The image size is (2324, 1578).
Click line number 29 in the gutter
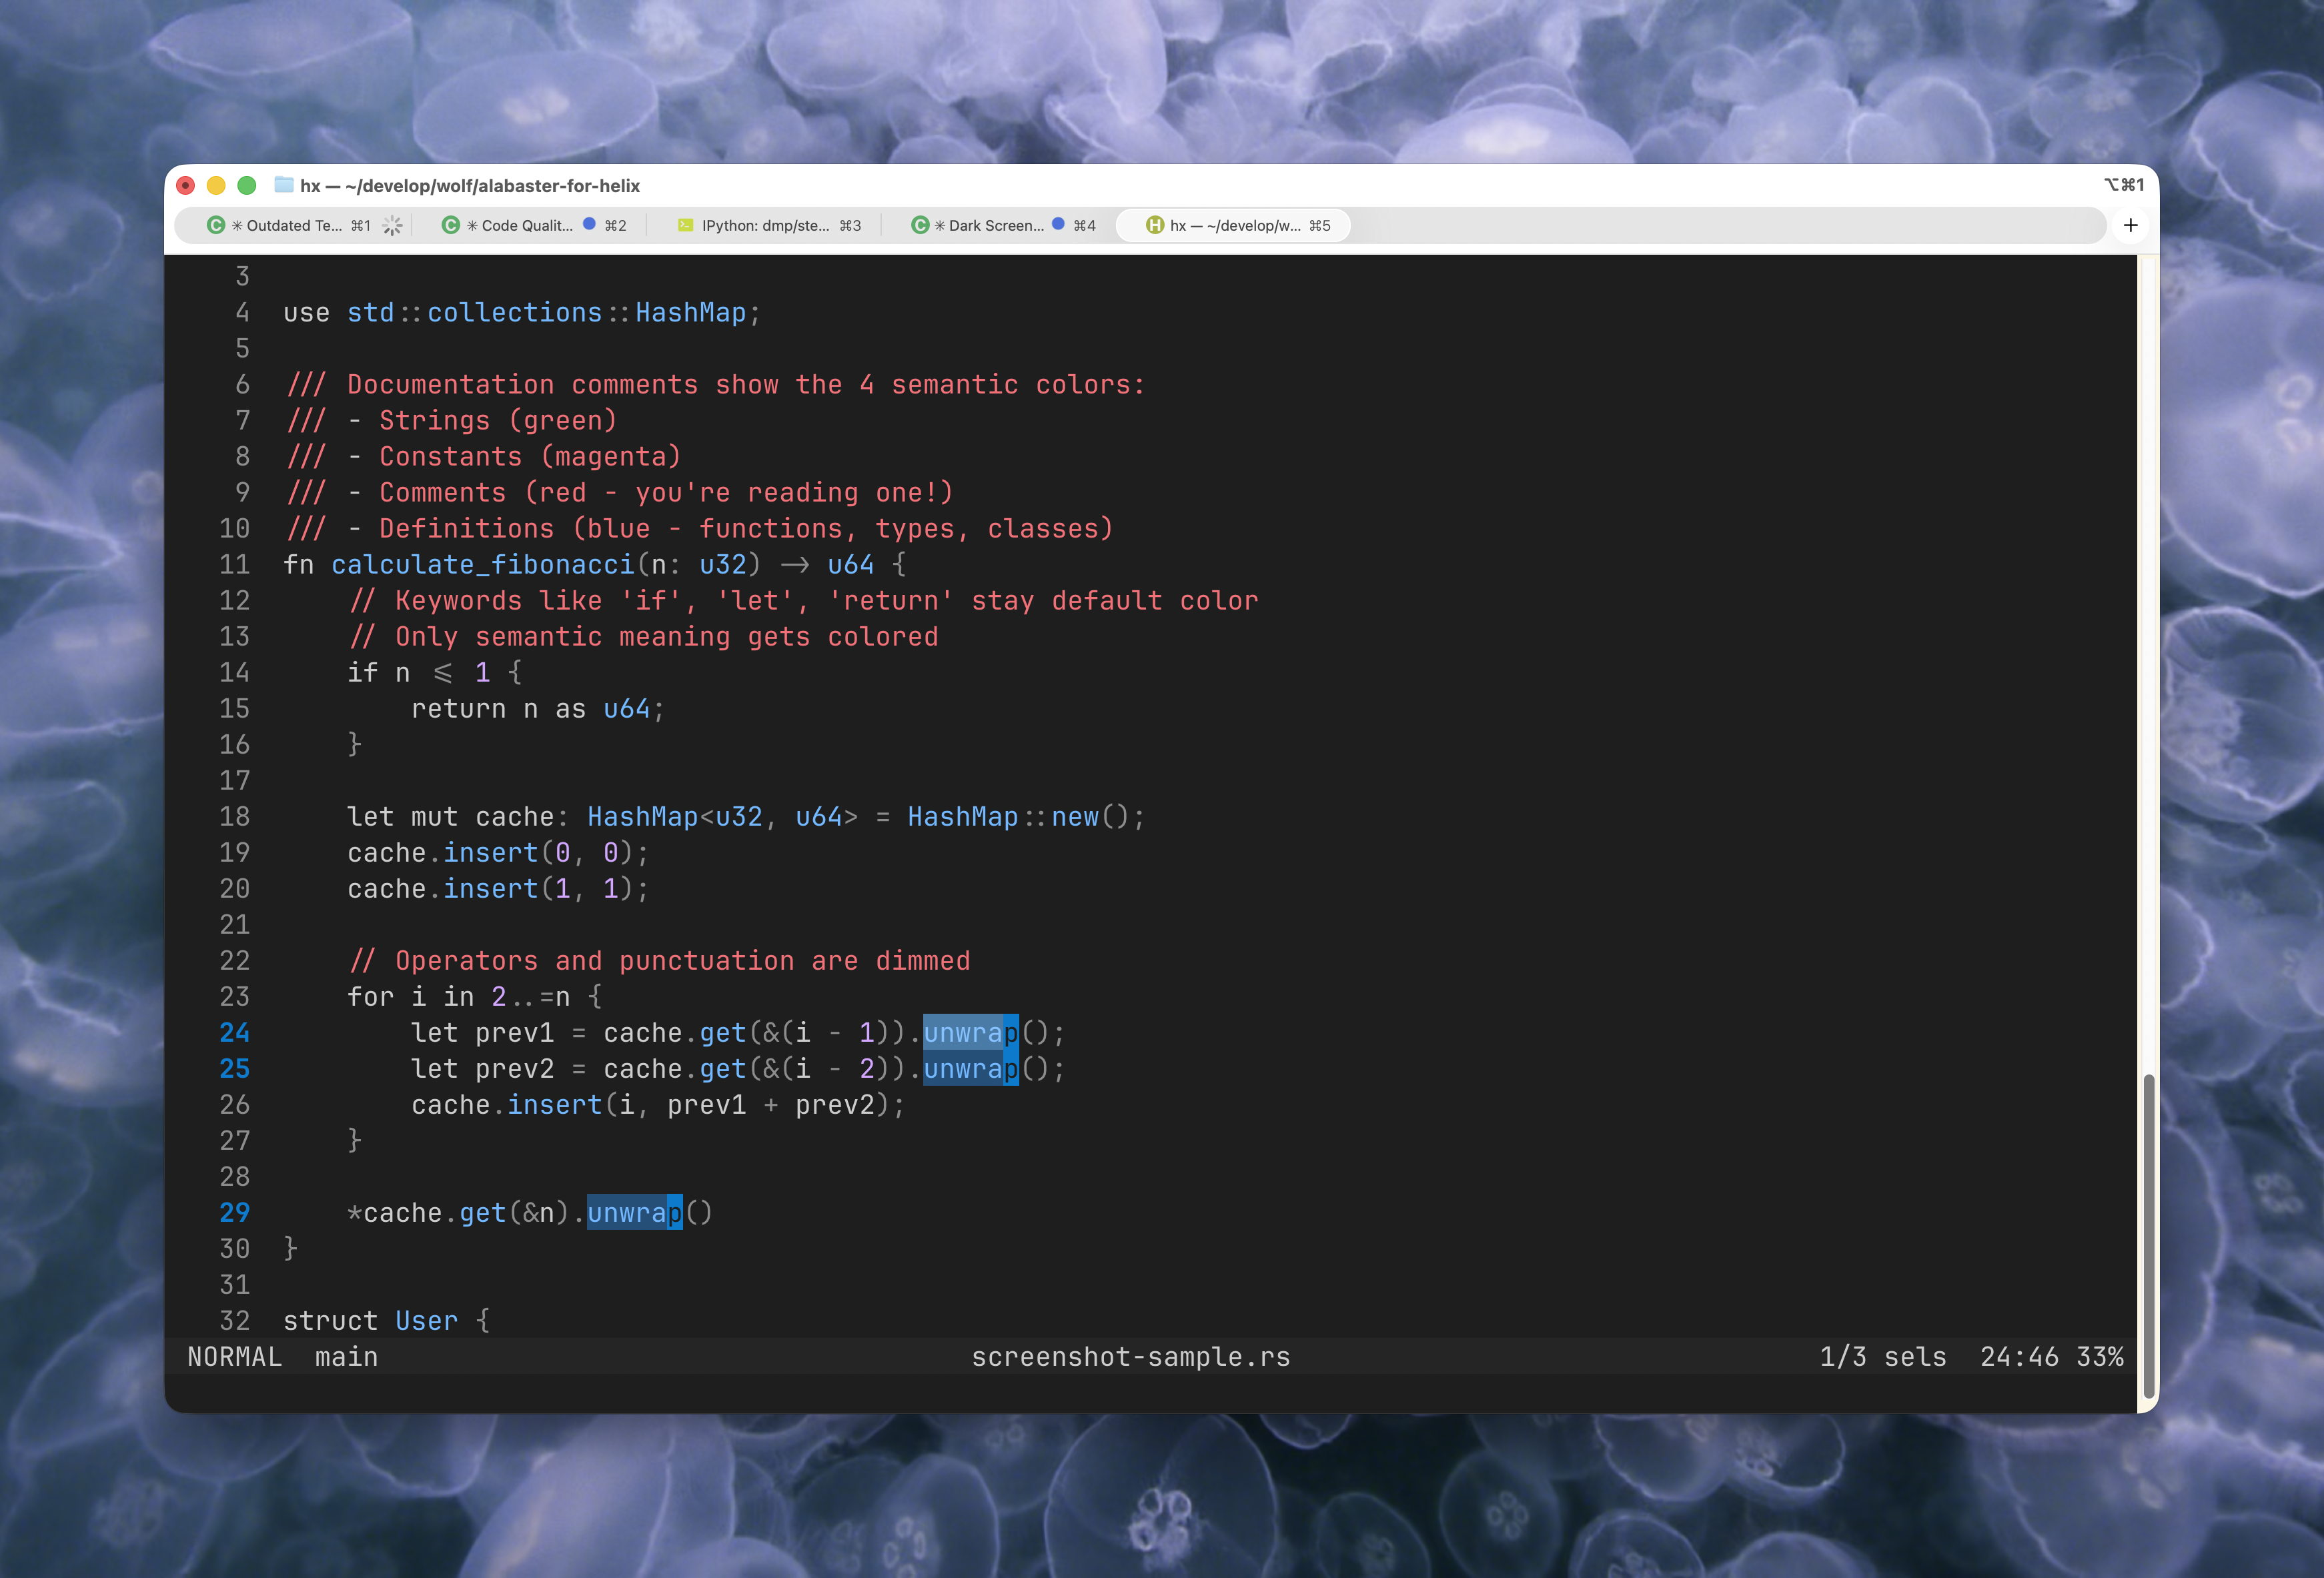234,1212
